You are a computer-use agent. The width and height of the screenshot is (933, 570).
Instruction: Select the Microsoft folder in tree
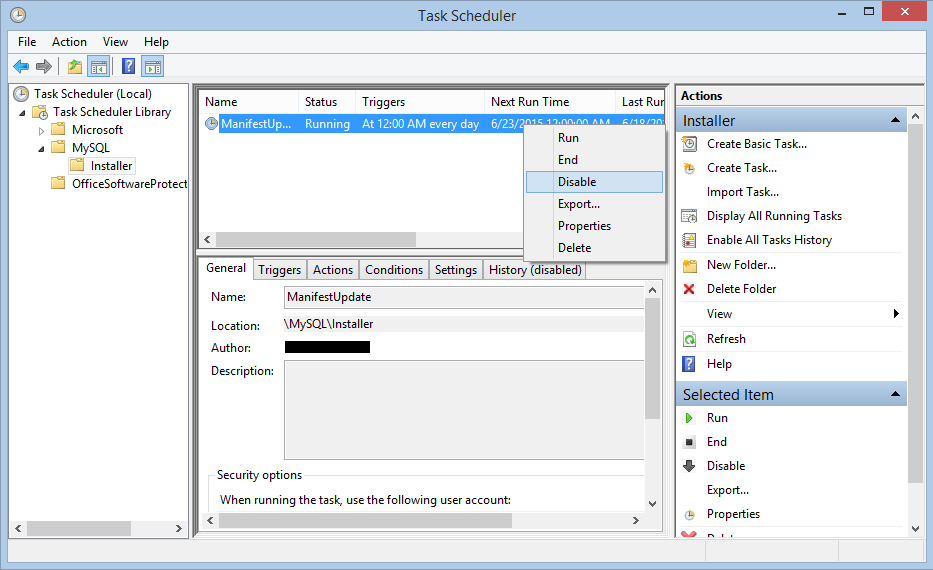[97, 130]
